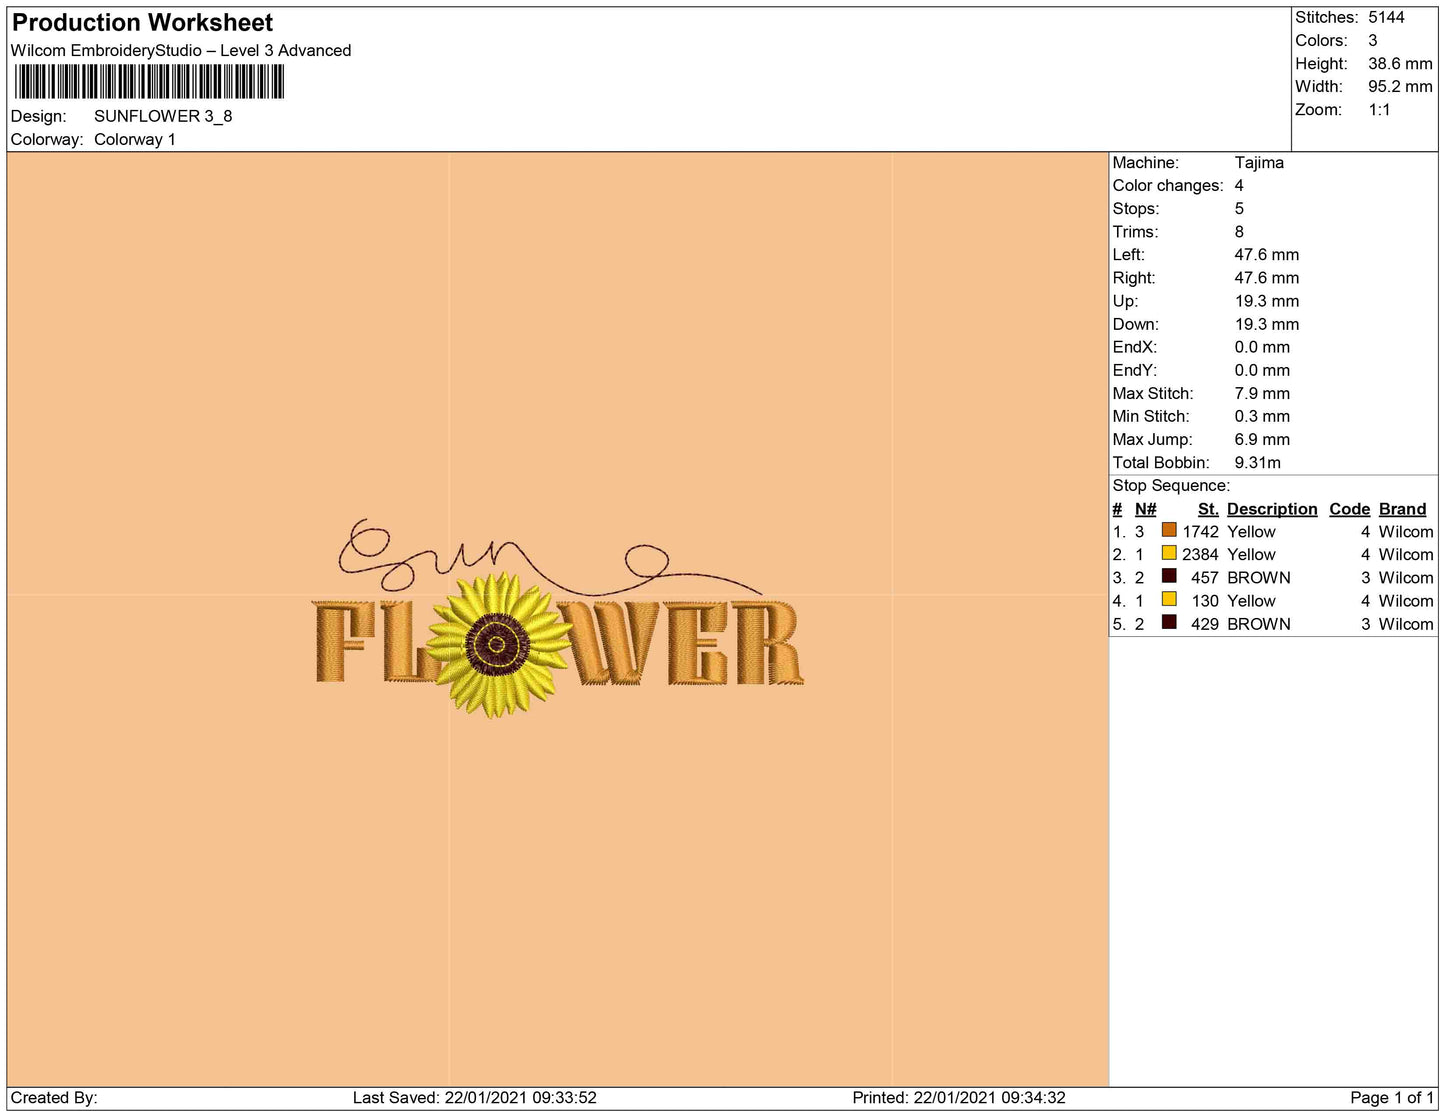Click the 'Brand' column header
The width and height of the screenshot is (1445, 1112).
click(x=1403, y=508)
